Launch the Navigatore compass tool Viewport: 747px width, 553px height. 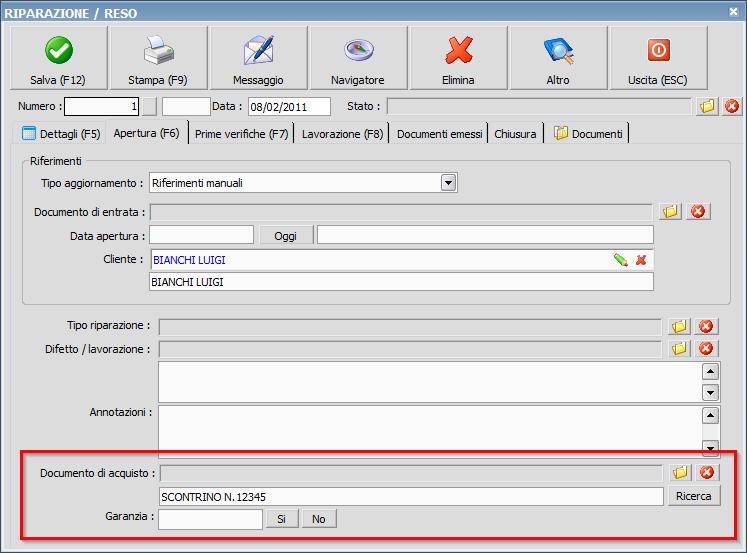(359, 58)
